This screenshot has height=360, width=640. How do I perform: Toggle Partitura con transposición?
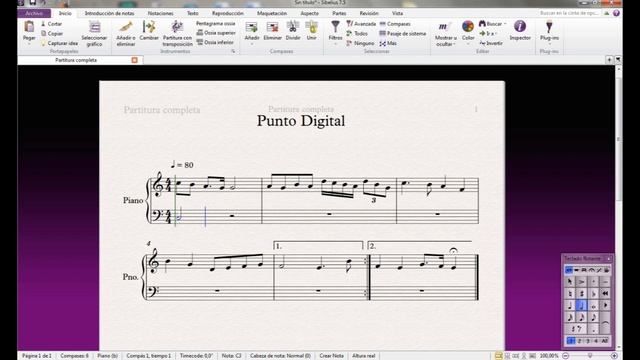pyautogui.click(x=177, y=33)
